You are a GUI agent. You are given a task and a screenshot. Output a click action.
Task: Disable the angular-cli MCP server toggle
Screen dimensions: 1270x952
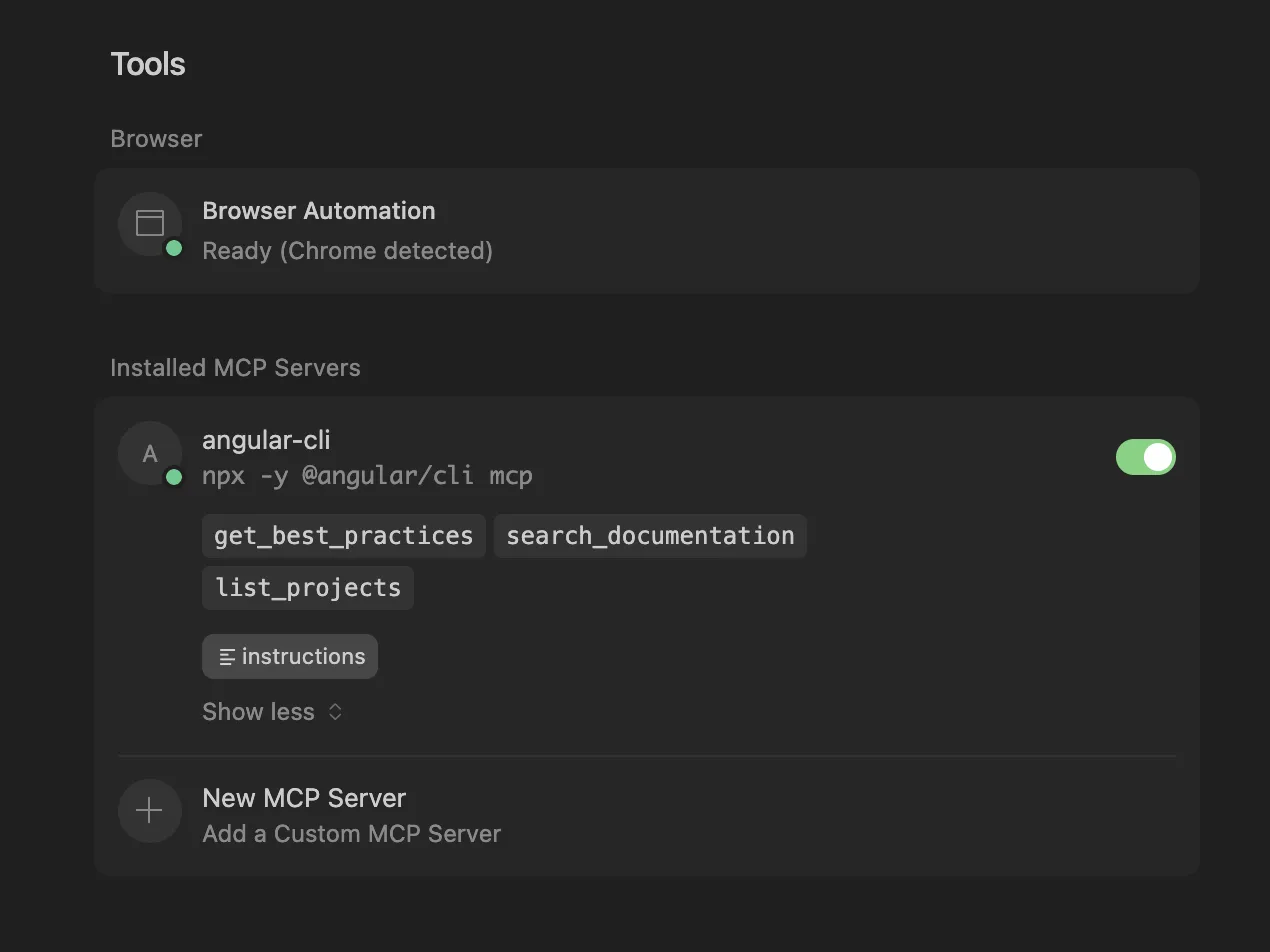(1145, 457)
